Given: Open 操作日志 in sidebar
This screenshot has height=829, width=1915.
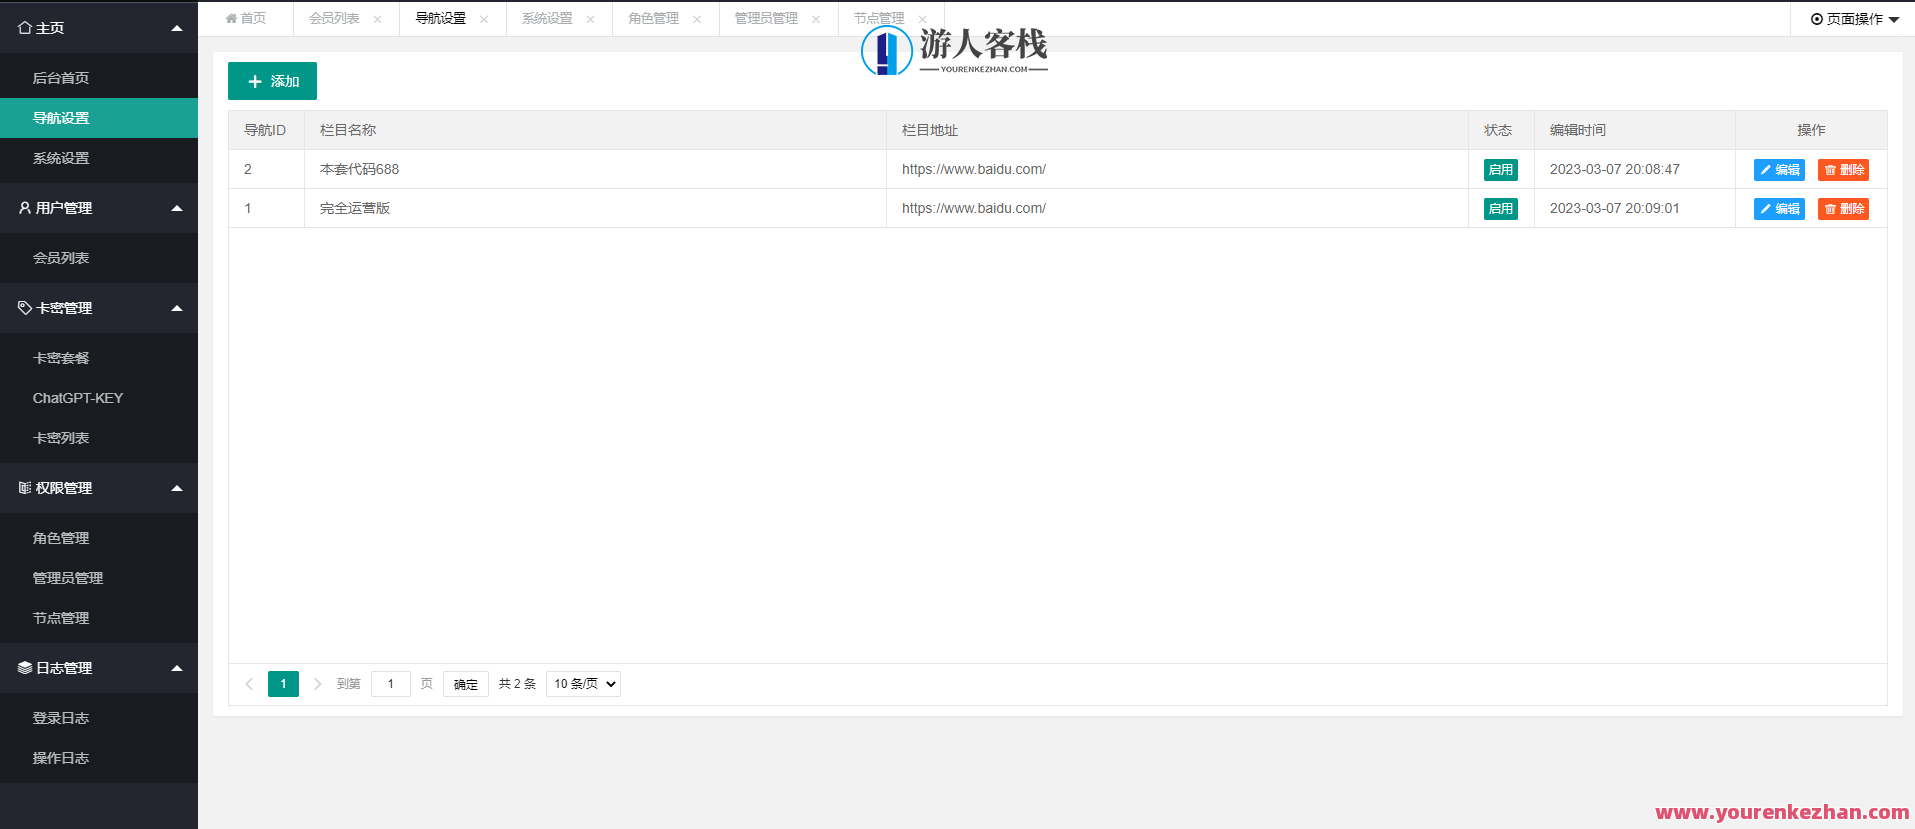Looking at the screenshot, I should pyautogui.click(x=99, y=758).
